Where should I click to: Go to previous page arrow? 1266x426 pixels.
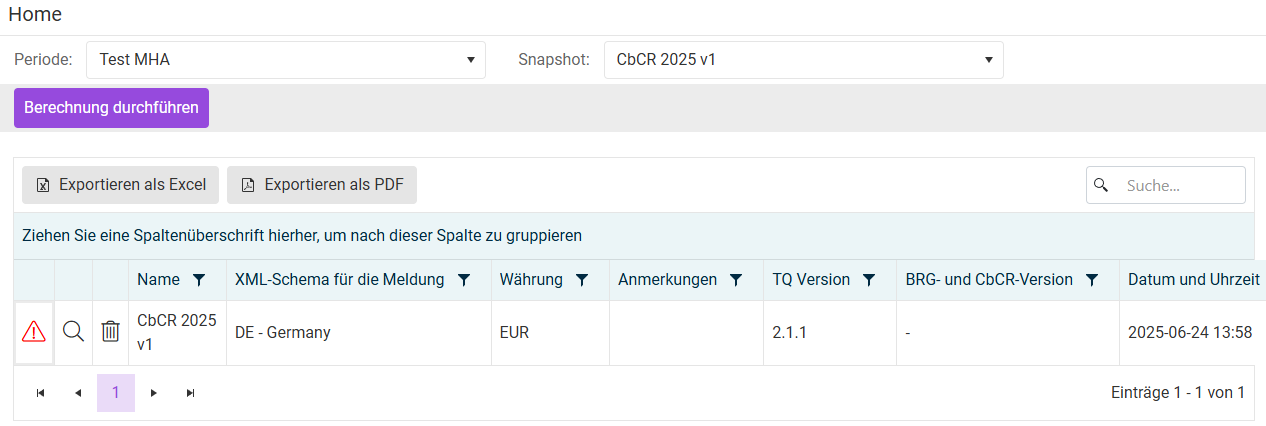[x=78, y=393]
